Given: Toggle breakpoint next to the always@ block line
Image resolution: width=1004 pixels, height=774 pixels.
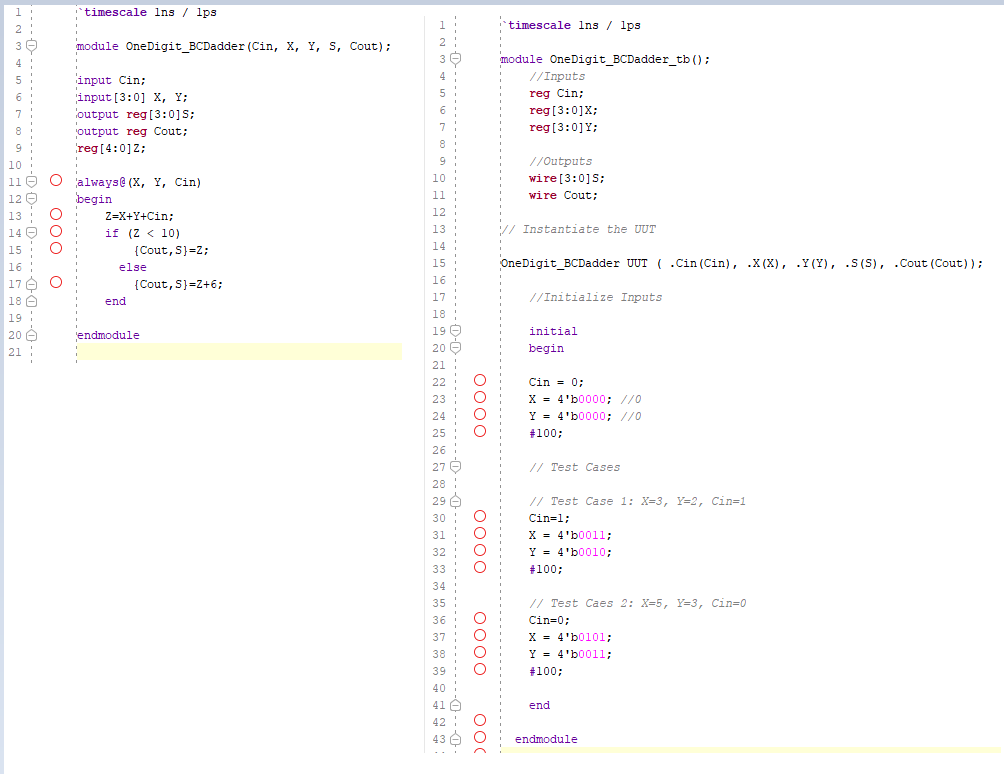Looking at the screenshot, I should coord(57,181).
